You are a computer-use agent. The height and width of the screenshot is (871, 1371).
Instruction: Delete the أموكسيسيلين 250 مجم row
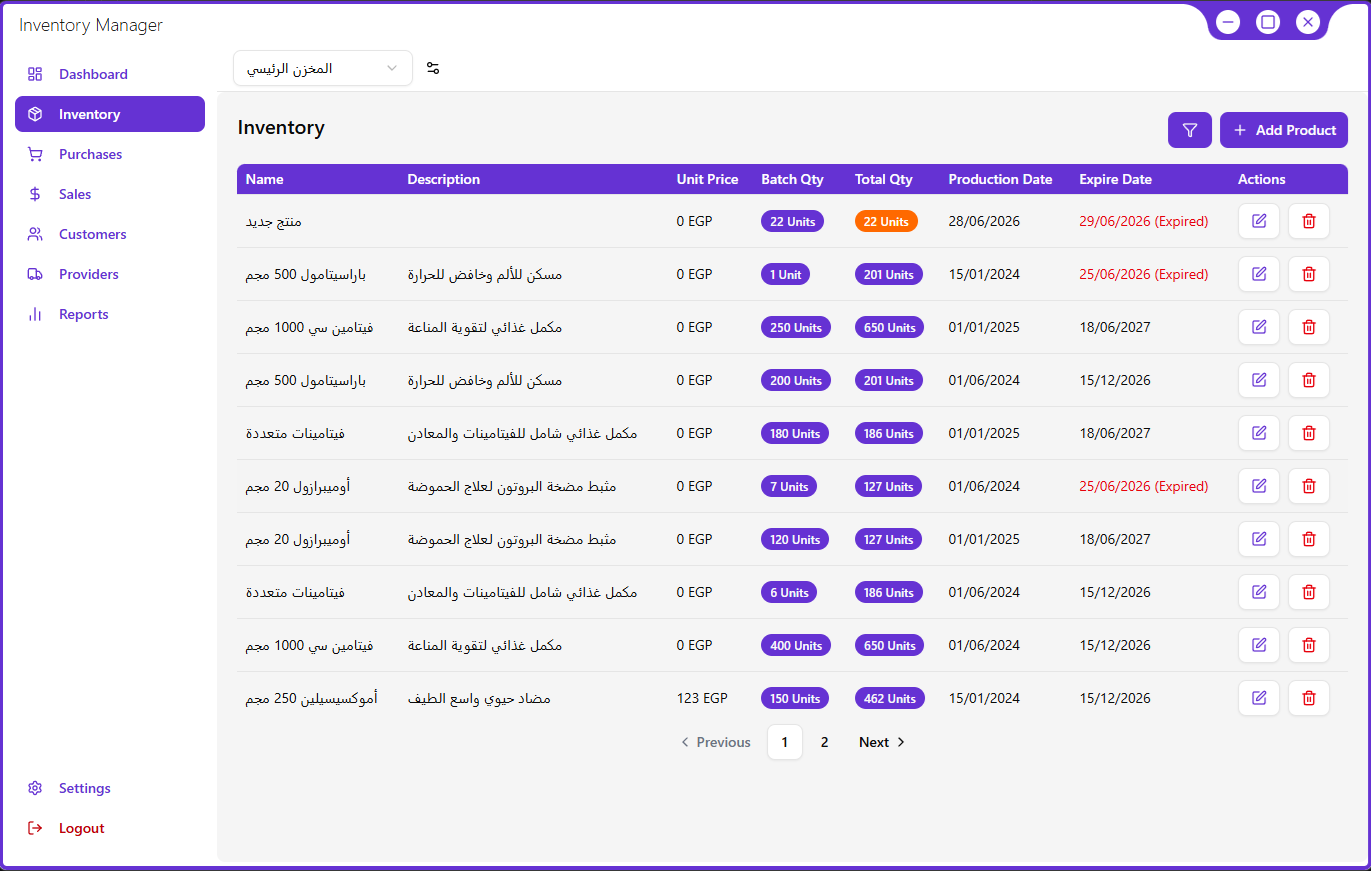pyautogui.click(x=1309, y=698)
